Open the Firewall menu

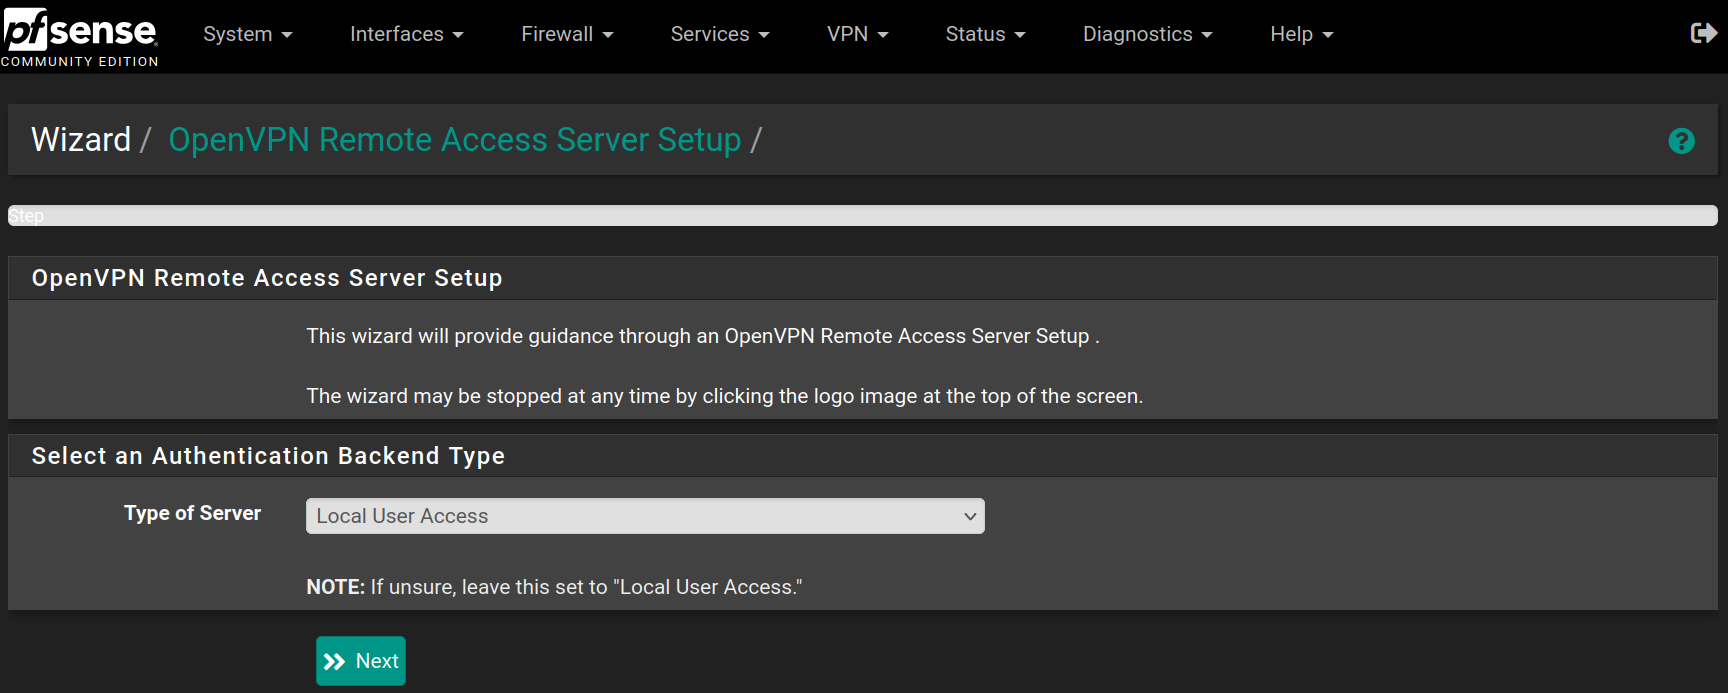tap(567, 34)
